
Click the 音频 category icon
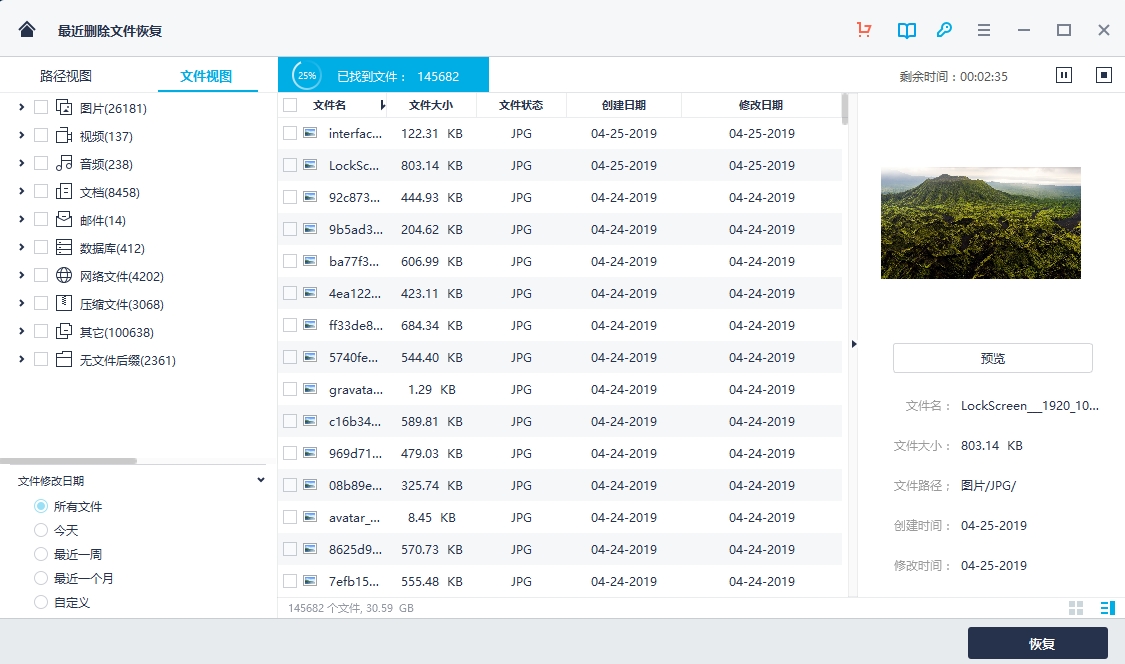[x=64, y=163]
